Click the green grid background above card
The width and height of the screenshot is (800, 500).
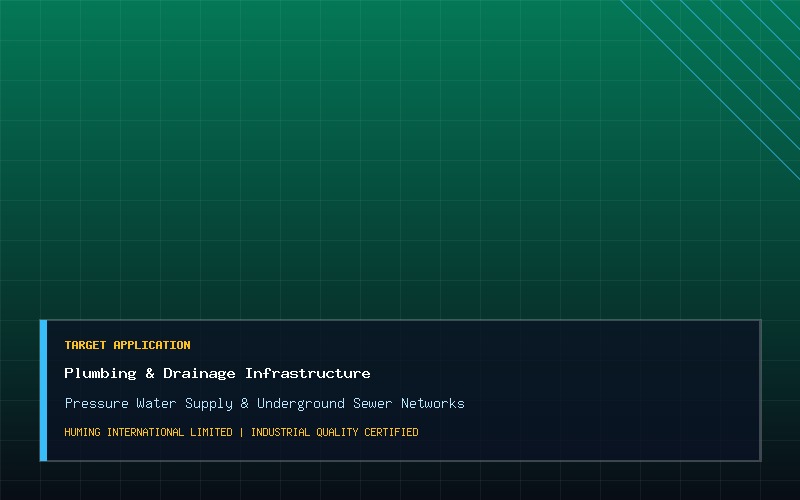(357, 153)
